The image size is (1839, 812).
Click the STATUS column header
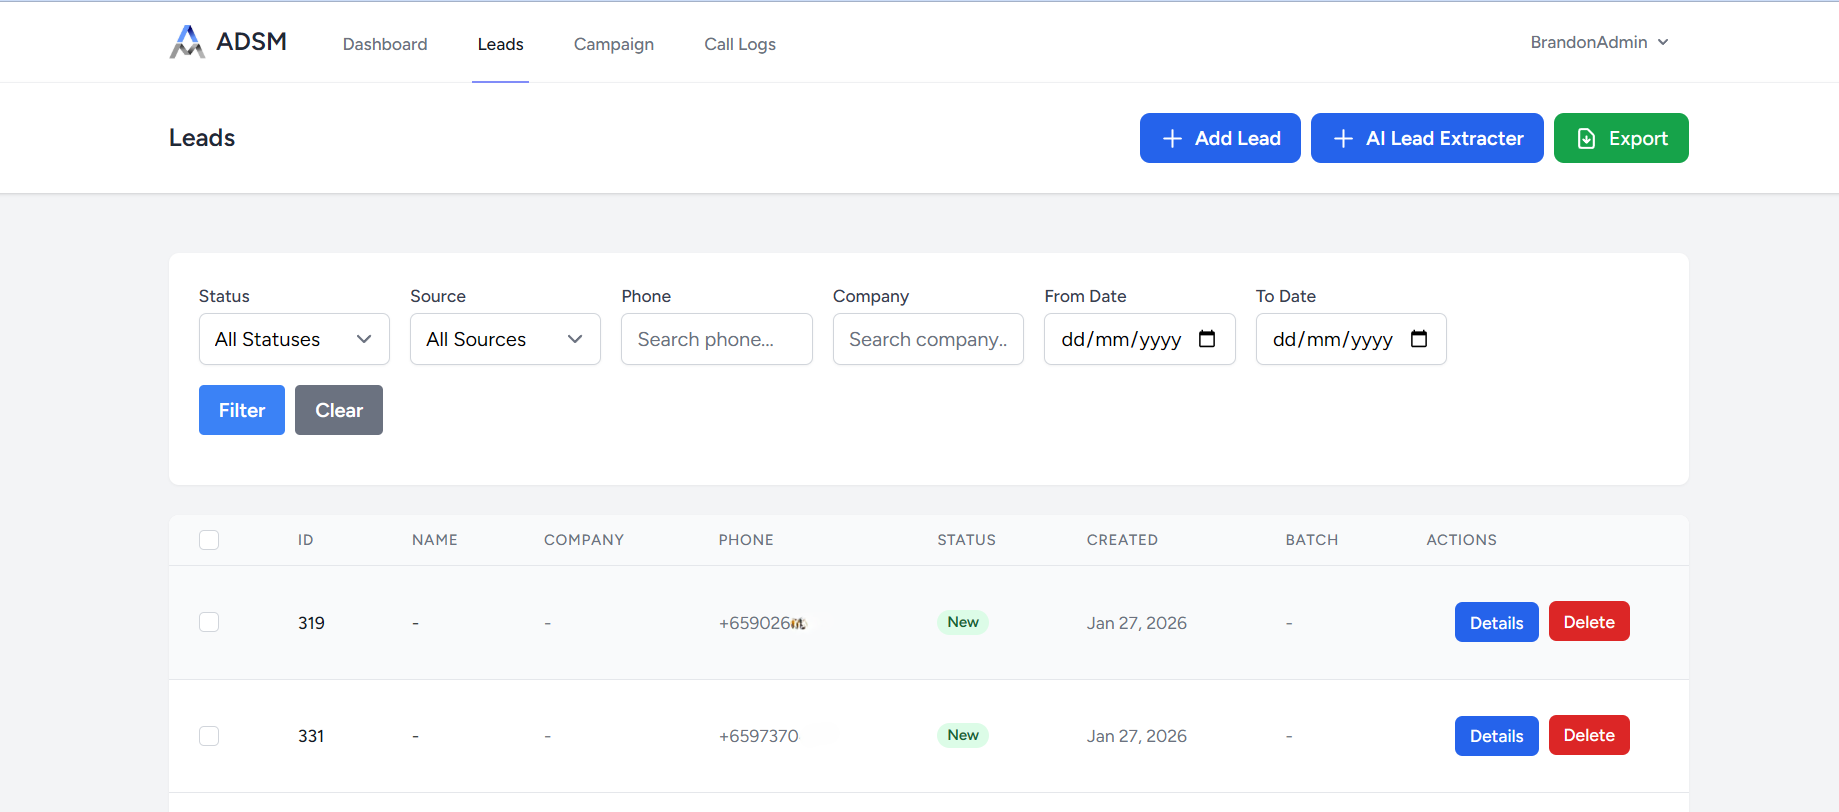tap(966, 540)
